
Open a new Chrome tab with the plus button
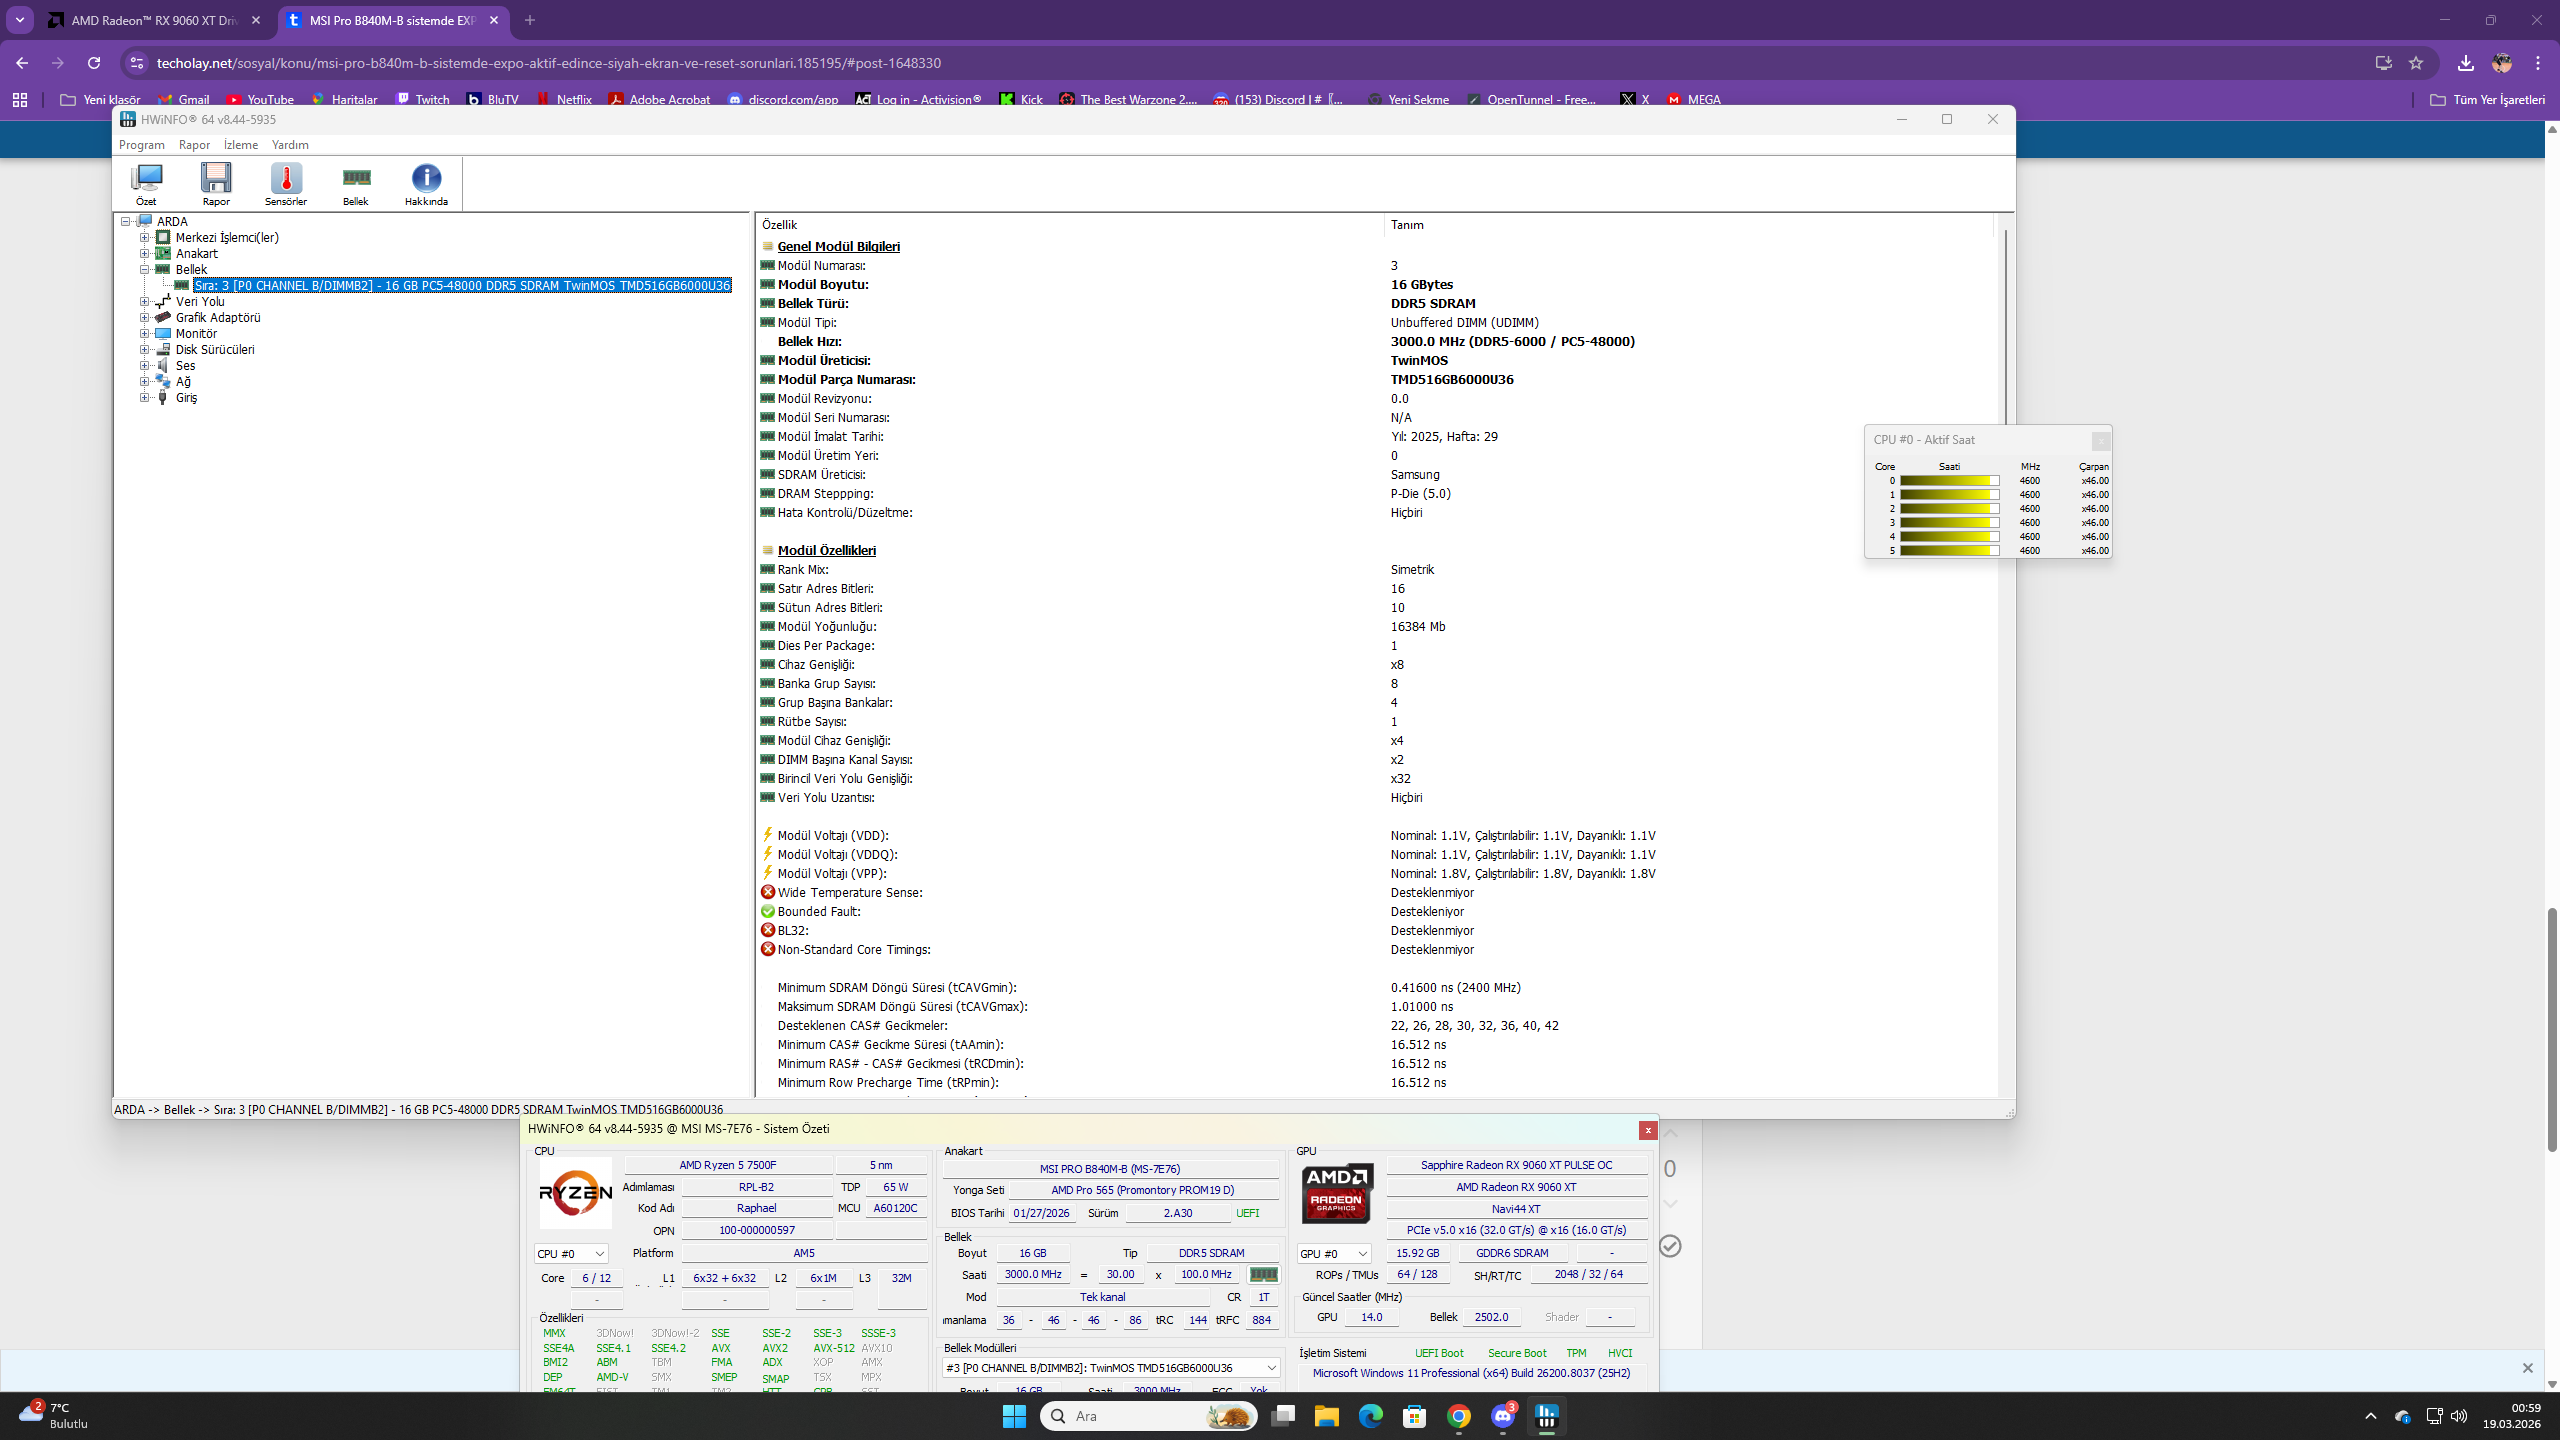click(530, 20)
